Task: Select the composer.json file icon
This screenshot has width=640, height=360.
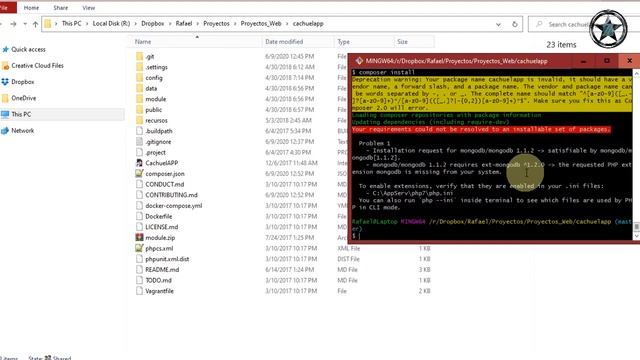Action: (139, 173)
